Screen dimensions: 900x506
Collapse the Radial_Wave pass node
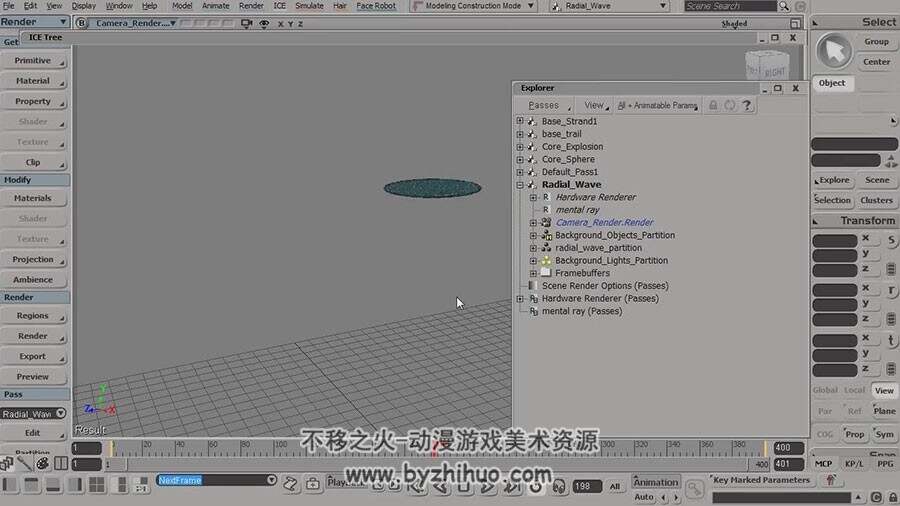520,185
